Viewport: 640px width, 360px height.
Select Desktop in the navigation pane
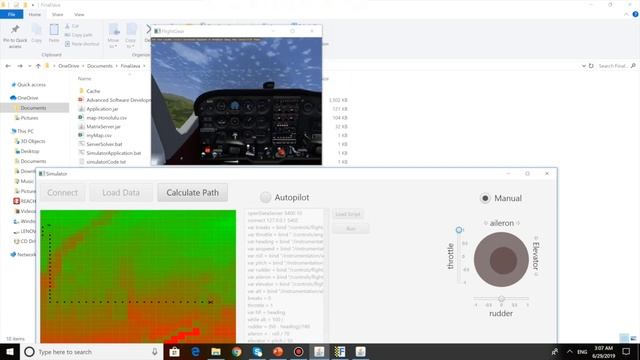coord(30,151)
